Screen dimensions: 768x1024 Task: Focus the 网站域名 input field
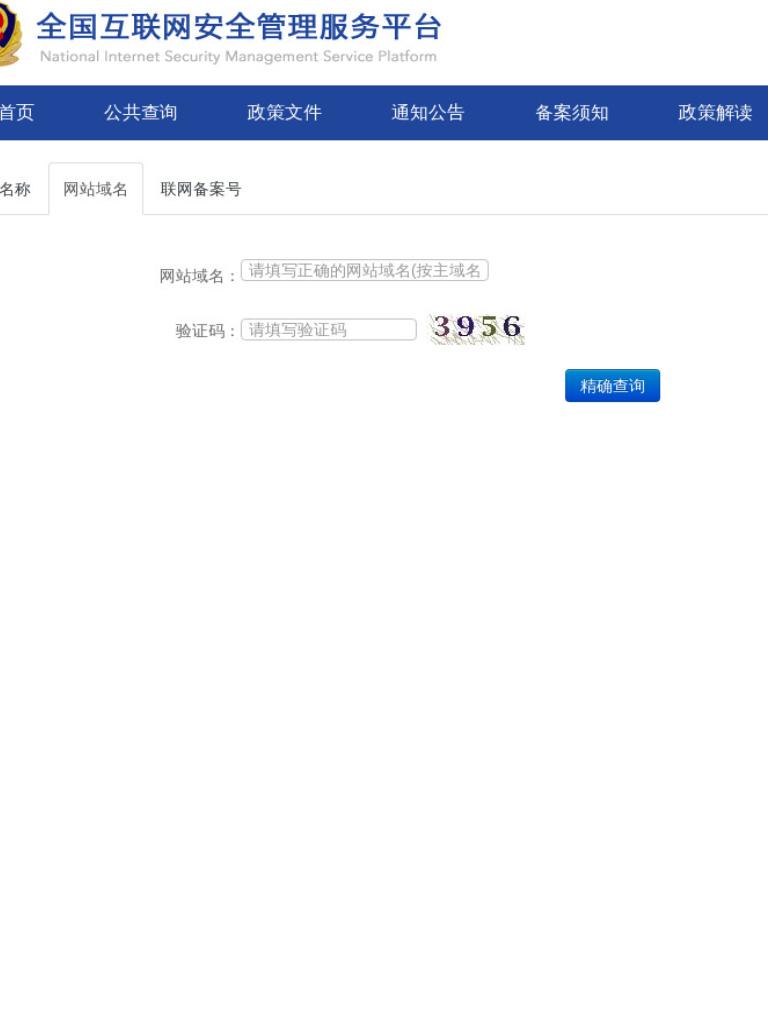[x=364, y=270]
